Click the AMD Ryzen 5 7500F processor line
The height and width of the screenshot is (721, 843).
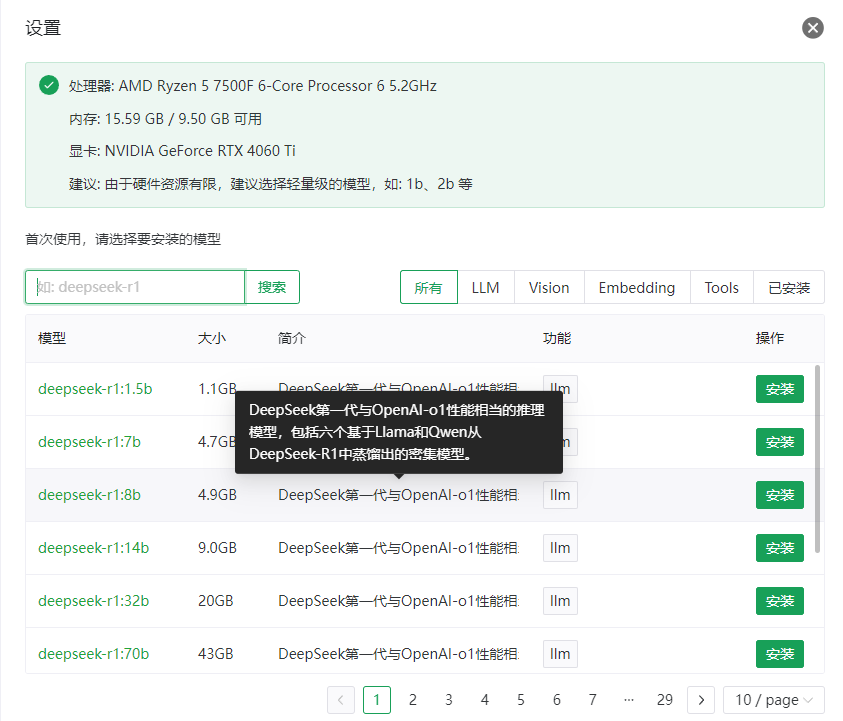[x=253, y=86]
